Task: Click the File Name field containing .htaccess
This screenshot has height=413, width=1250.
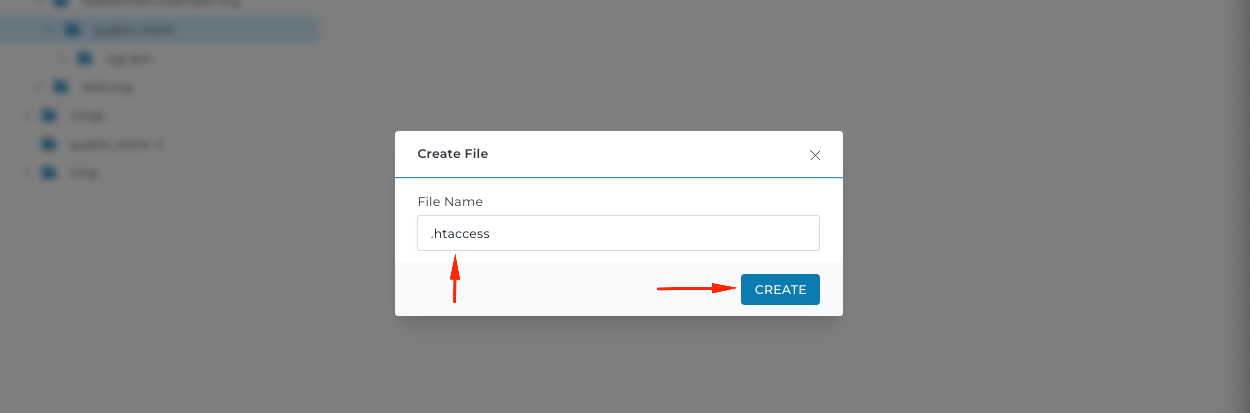Action: pos(618,233)
